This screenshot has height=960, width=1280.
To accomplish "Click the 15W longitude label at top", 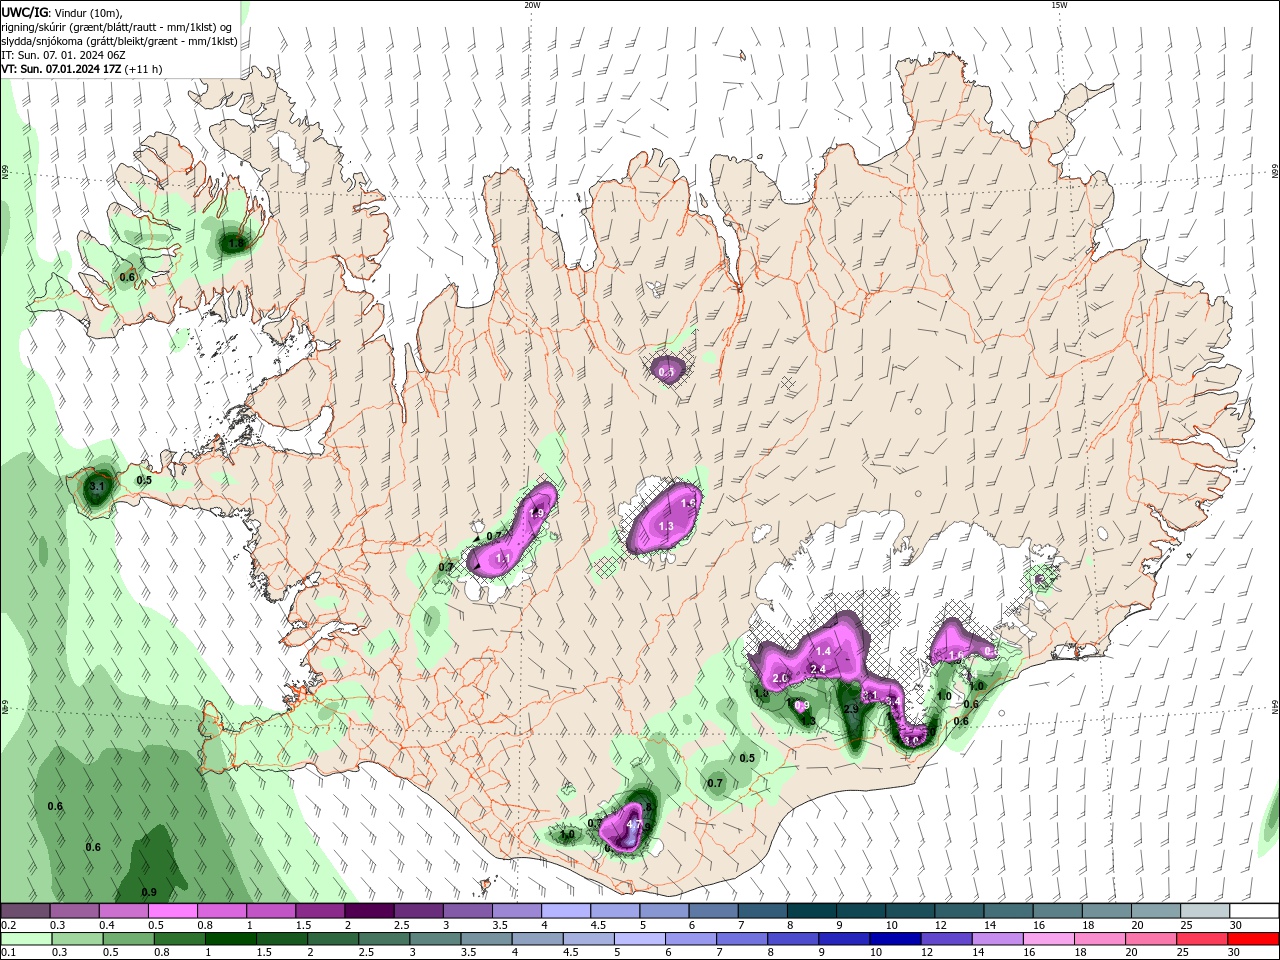I will point(1059,5).
